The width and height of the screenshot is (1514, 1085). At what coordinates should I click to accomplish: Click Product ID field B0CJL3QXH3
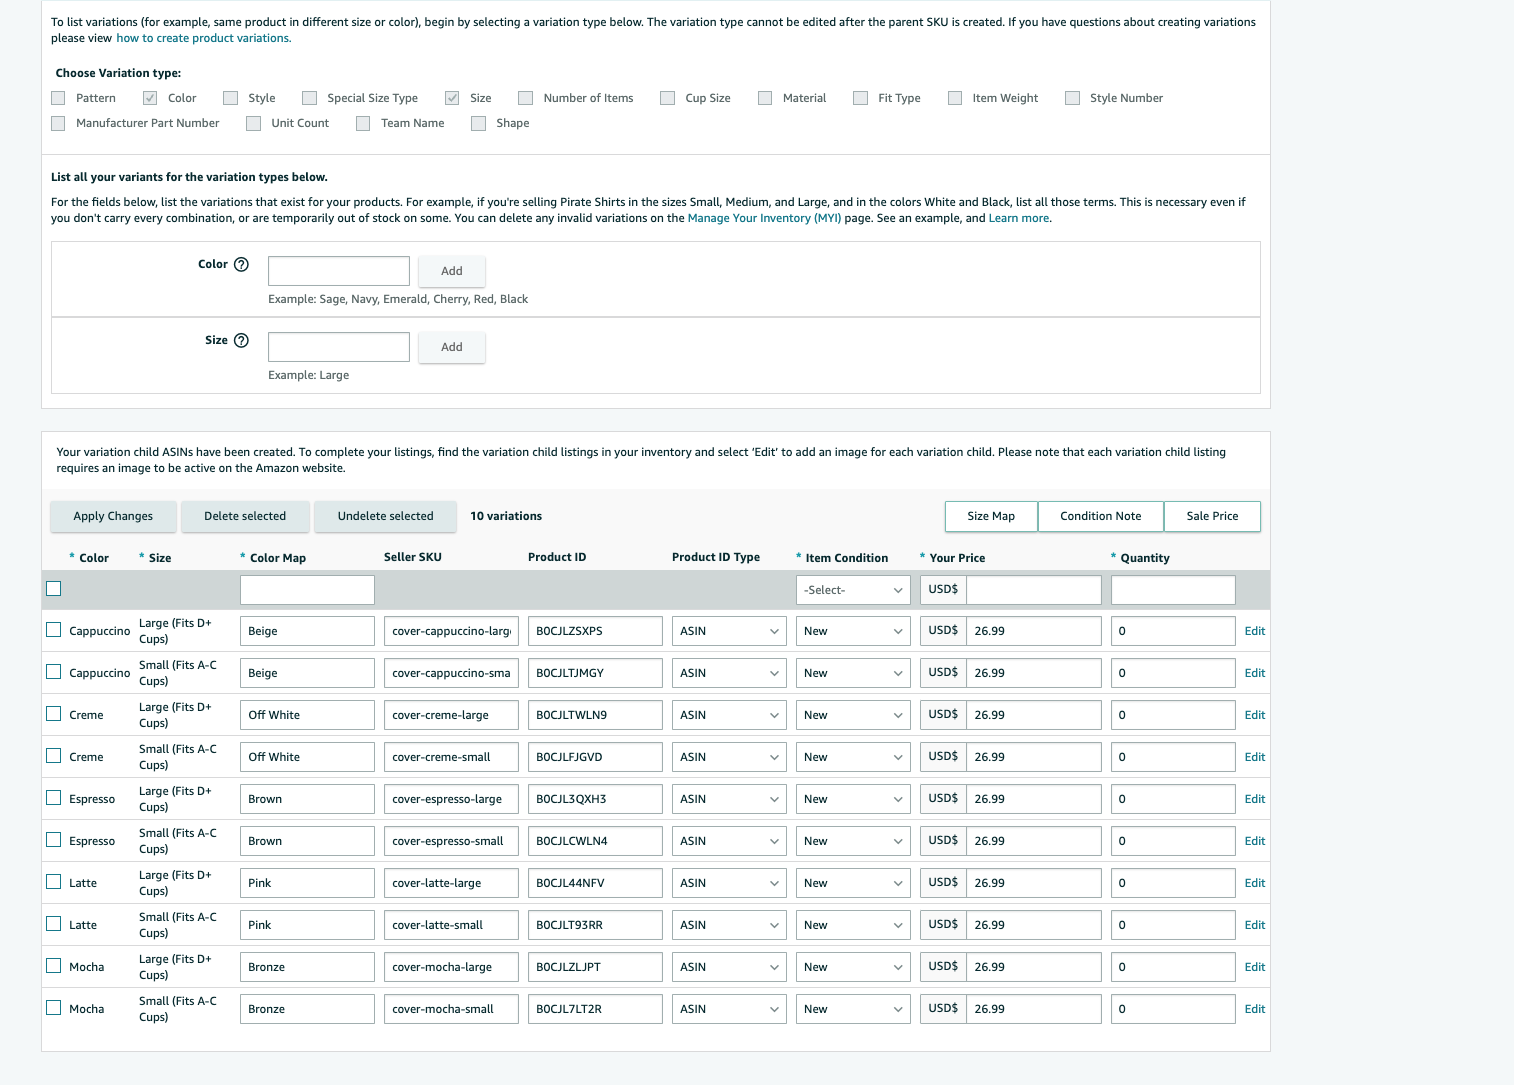tap(595, 799)
